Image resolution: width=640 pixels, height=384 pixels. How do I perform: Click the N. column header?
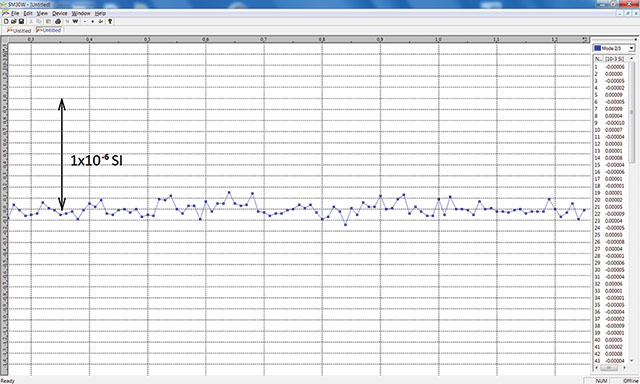pos(598,59)
